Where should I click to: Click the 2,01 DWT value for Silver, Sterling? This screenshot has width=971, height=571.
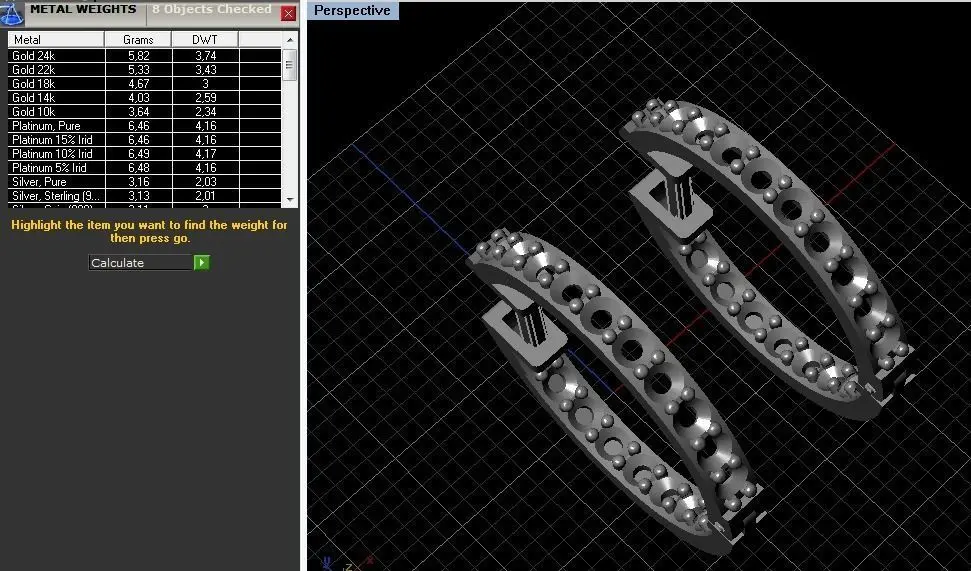[x=206, y=196]
